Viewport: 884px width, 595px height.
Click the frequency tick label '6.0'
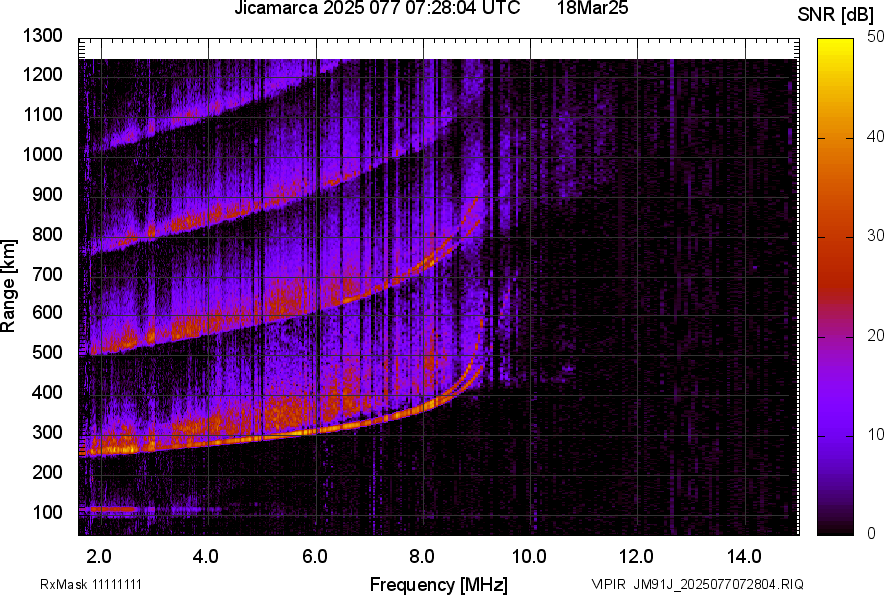315,557
